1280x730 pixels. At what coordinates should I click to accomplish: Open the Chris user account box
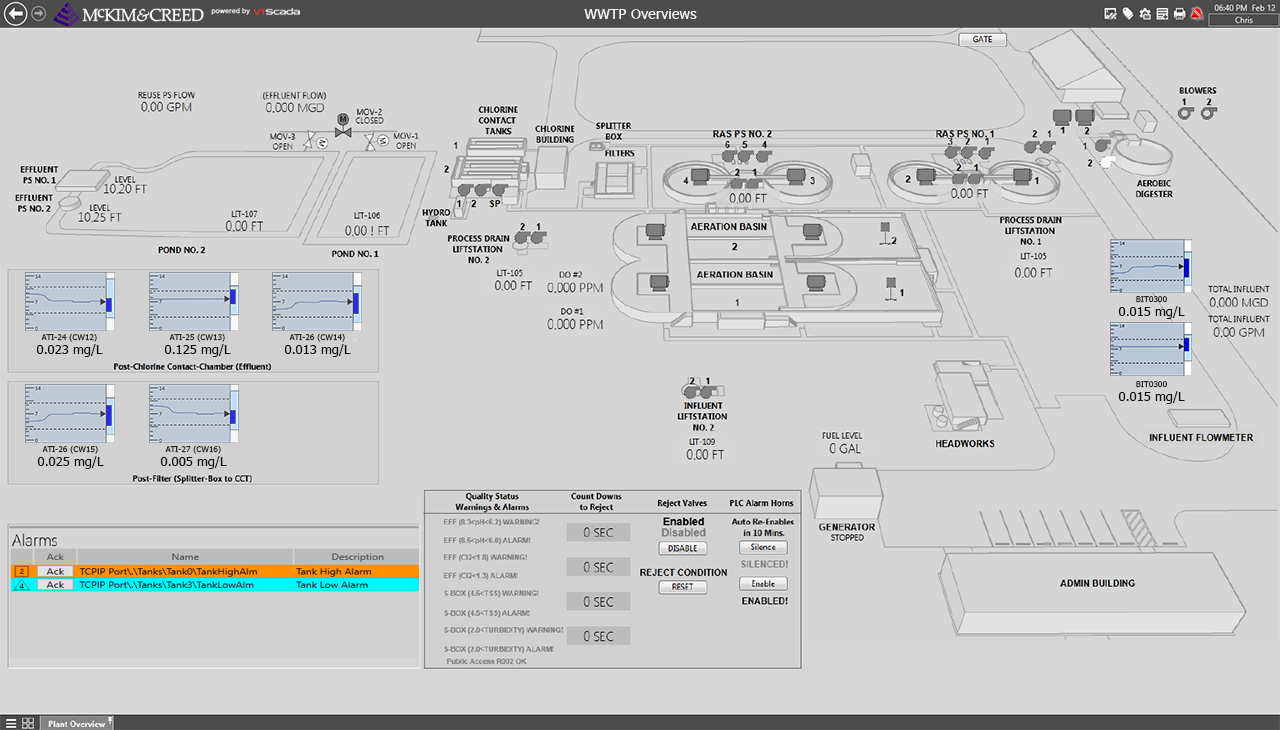click(x=1243, y=20)
